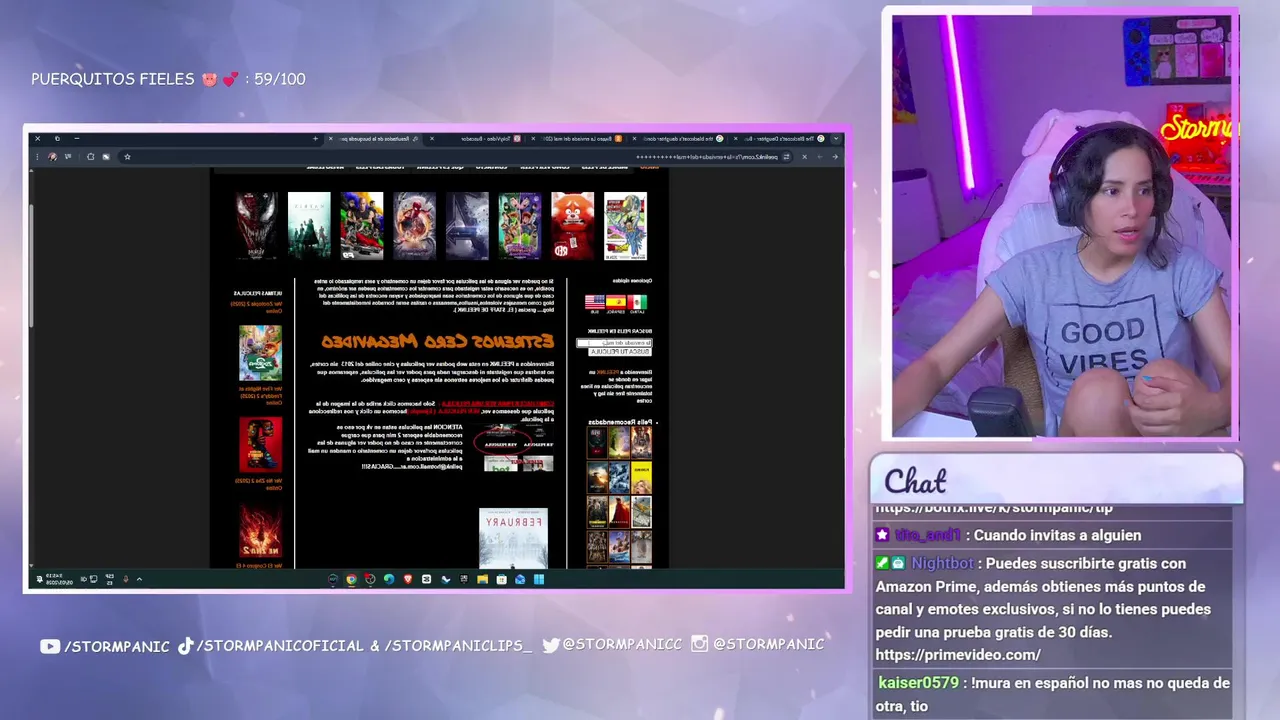The image size is (1280, 720).
Task: Open the Matrix movie poster
Action: pos(309,226)
